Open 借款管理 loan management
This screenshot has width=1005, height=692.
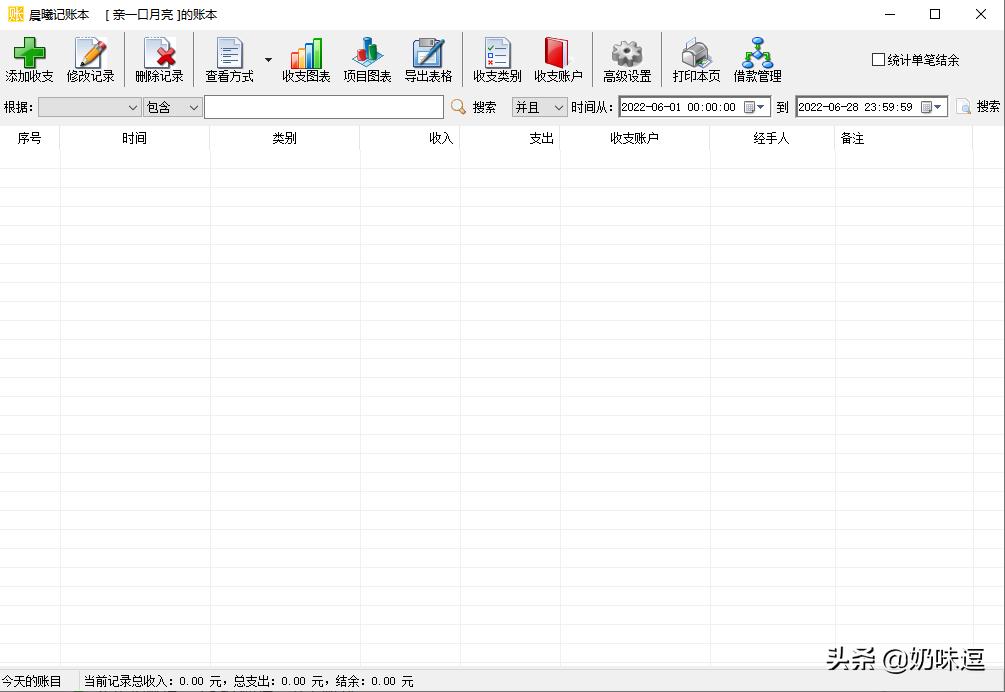point(758,60)
